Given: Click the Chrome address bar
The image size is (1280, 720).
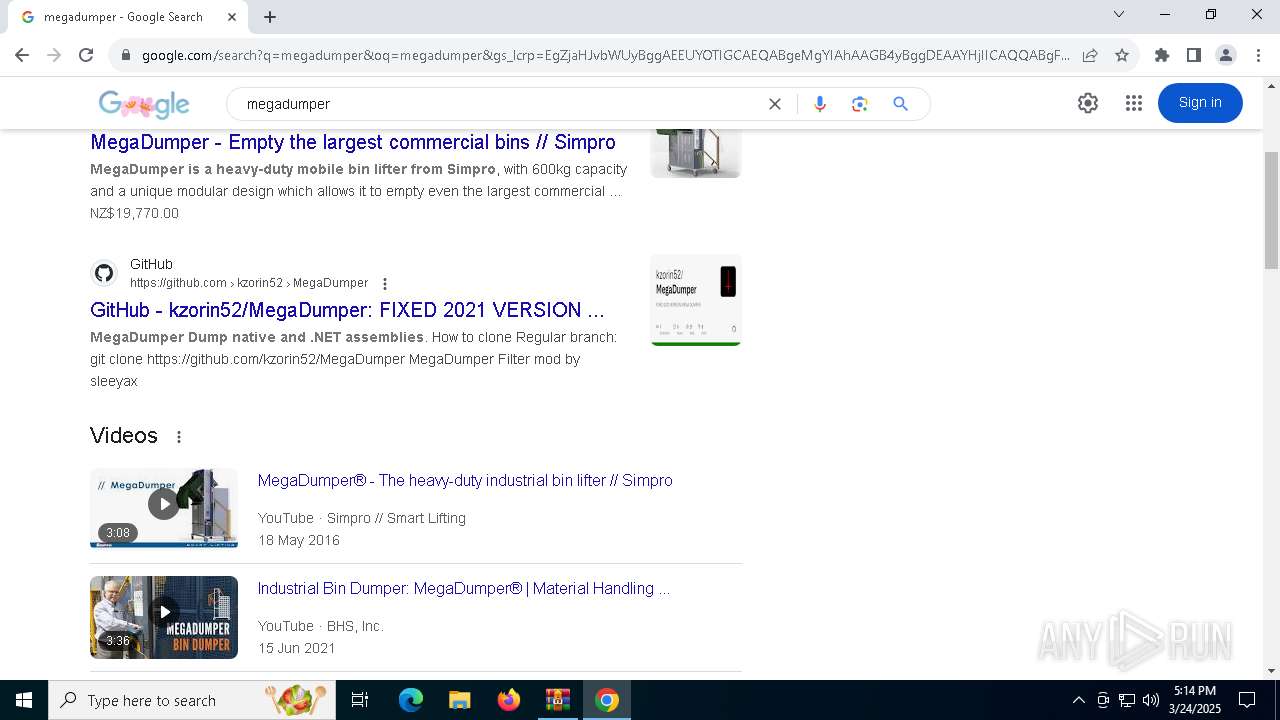Looking at the screenshot, I should [605, 55].
